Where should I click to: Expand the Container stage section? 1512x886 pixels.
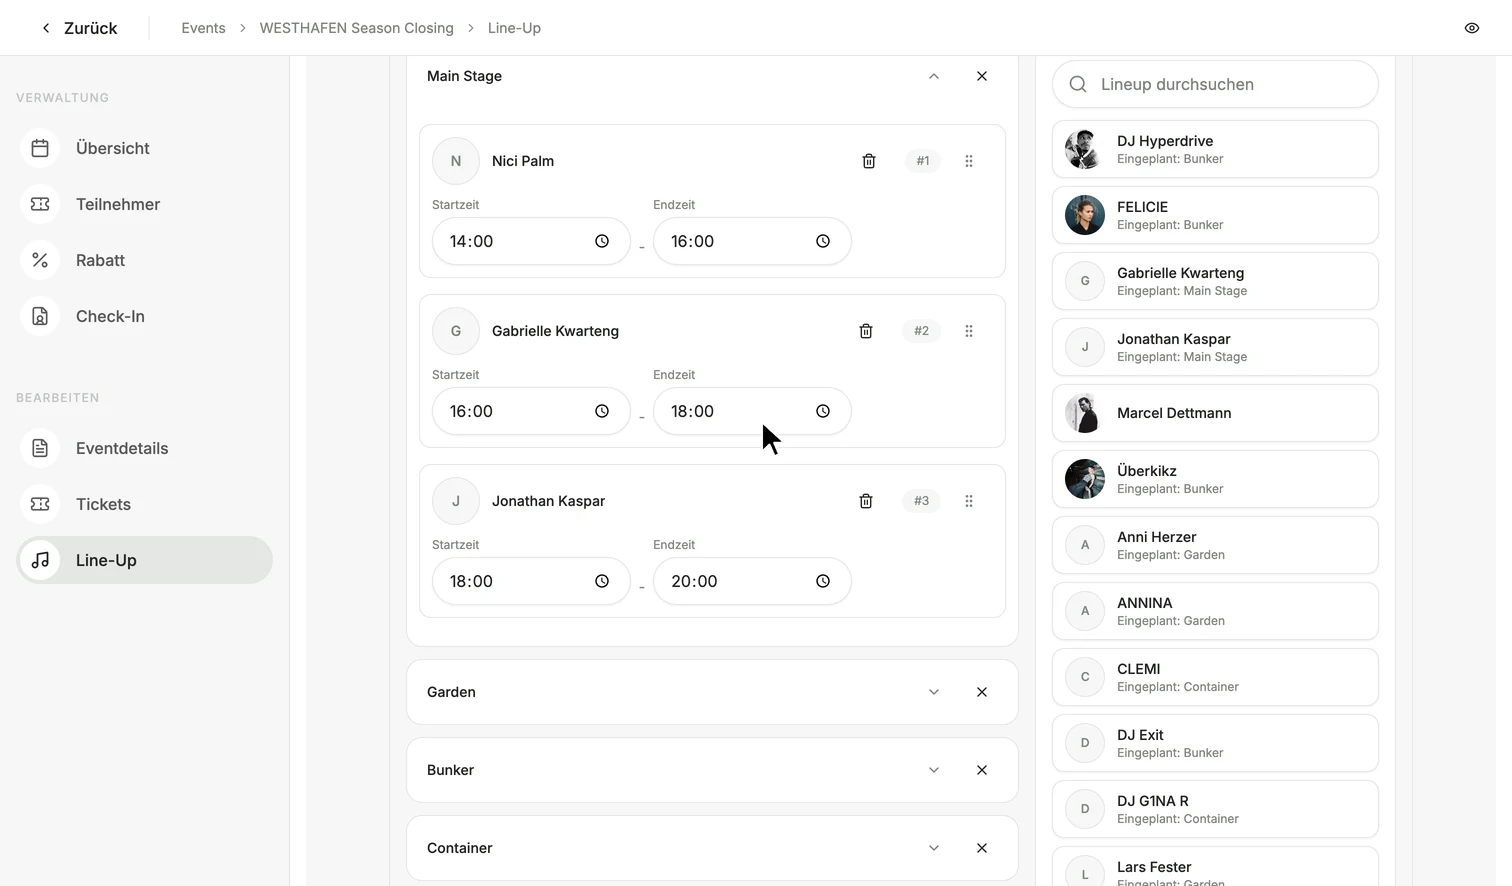click(x=934, y=848)
